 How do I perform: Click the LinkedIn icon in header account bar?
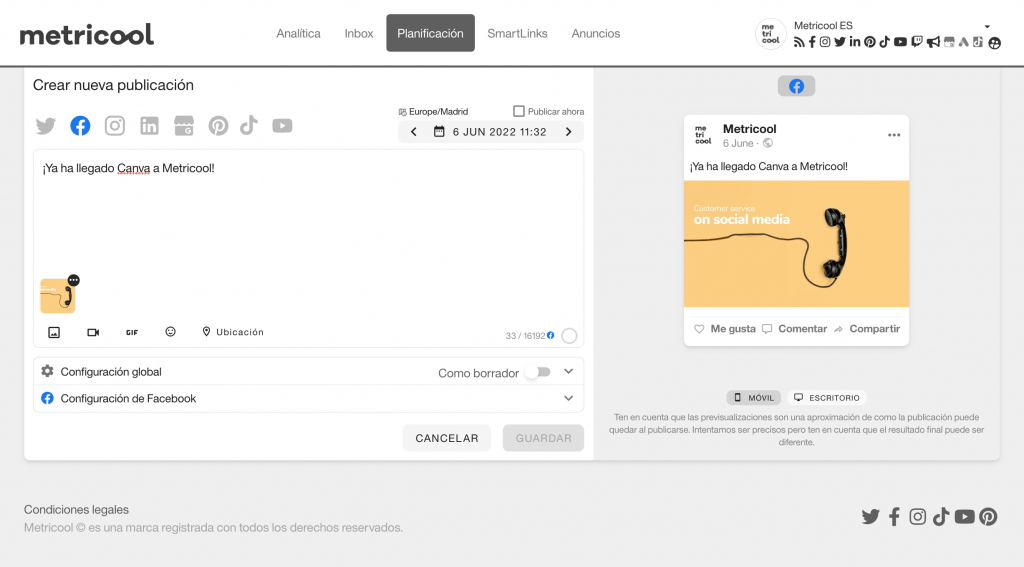coord(855,42)
